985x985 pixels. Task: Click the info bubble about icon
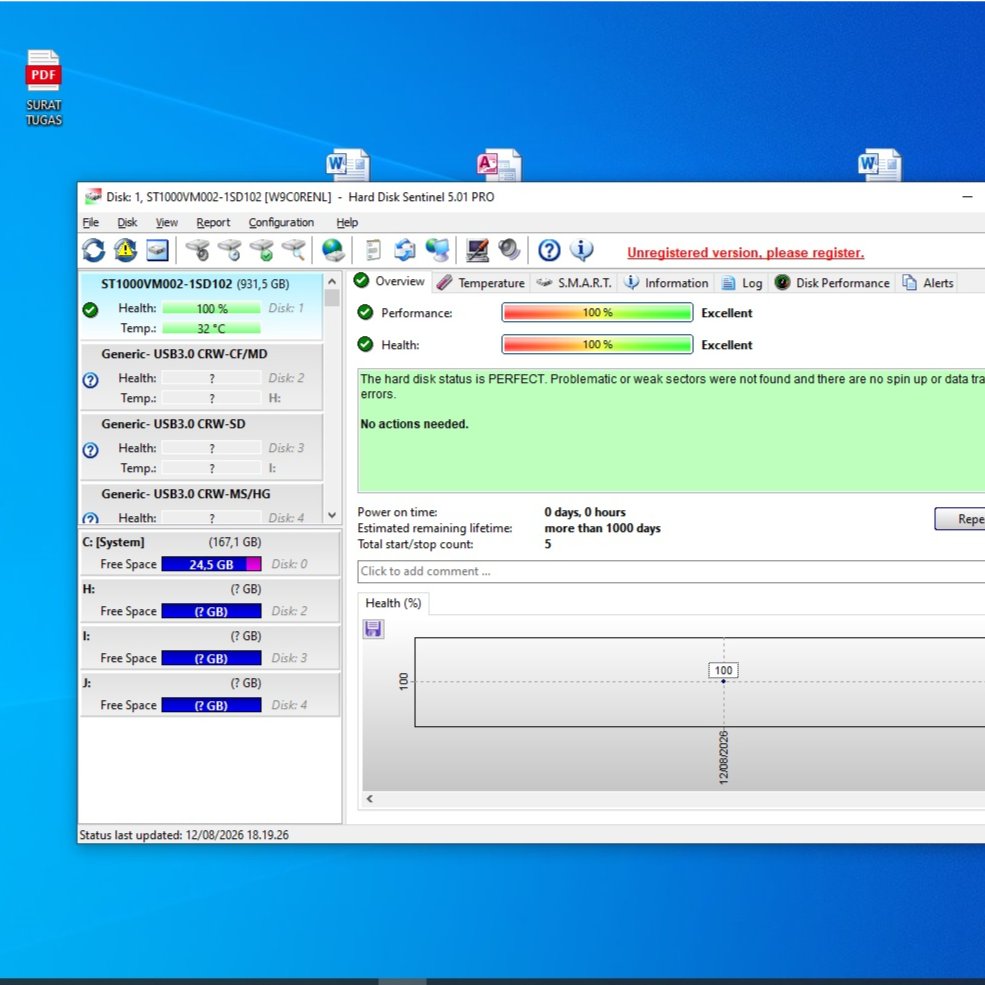581,251
